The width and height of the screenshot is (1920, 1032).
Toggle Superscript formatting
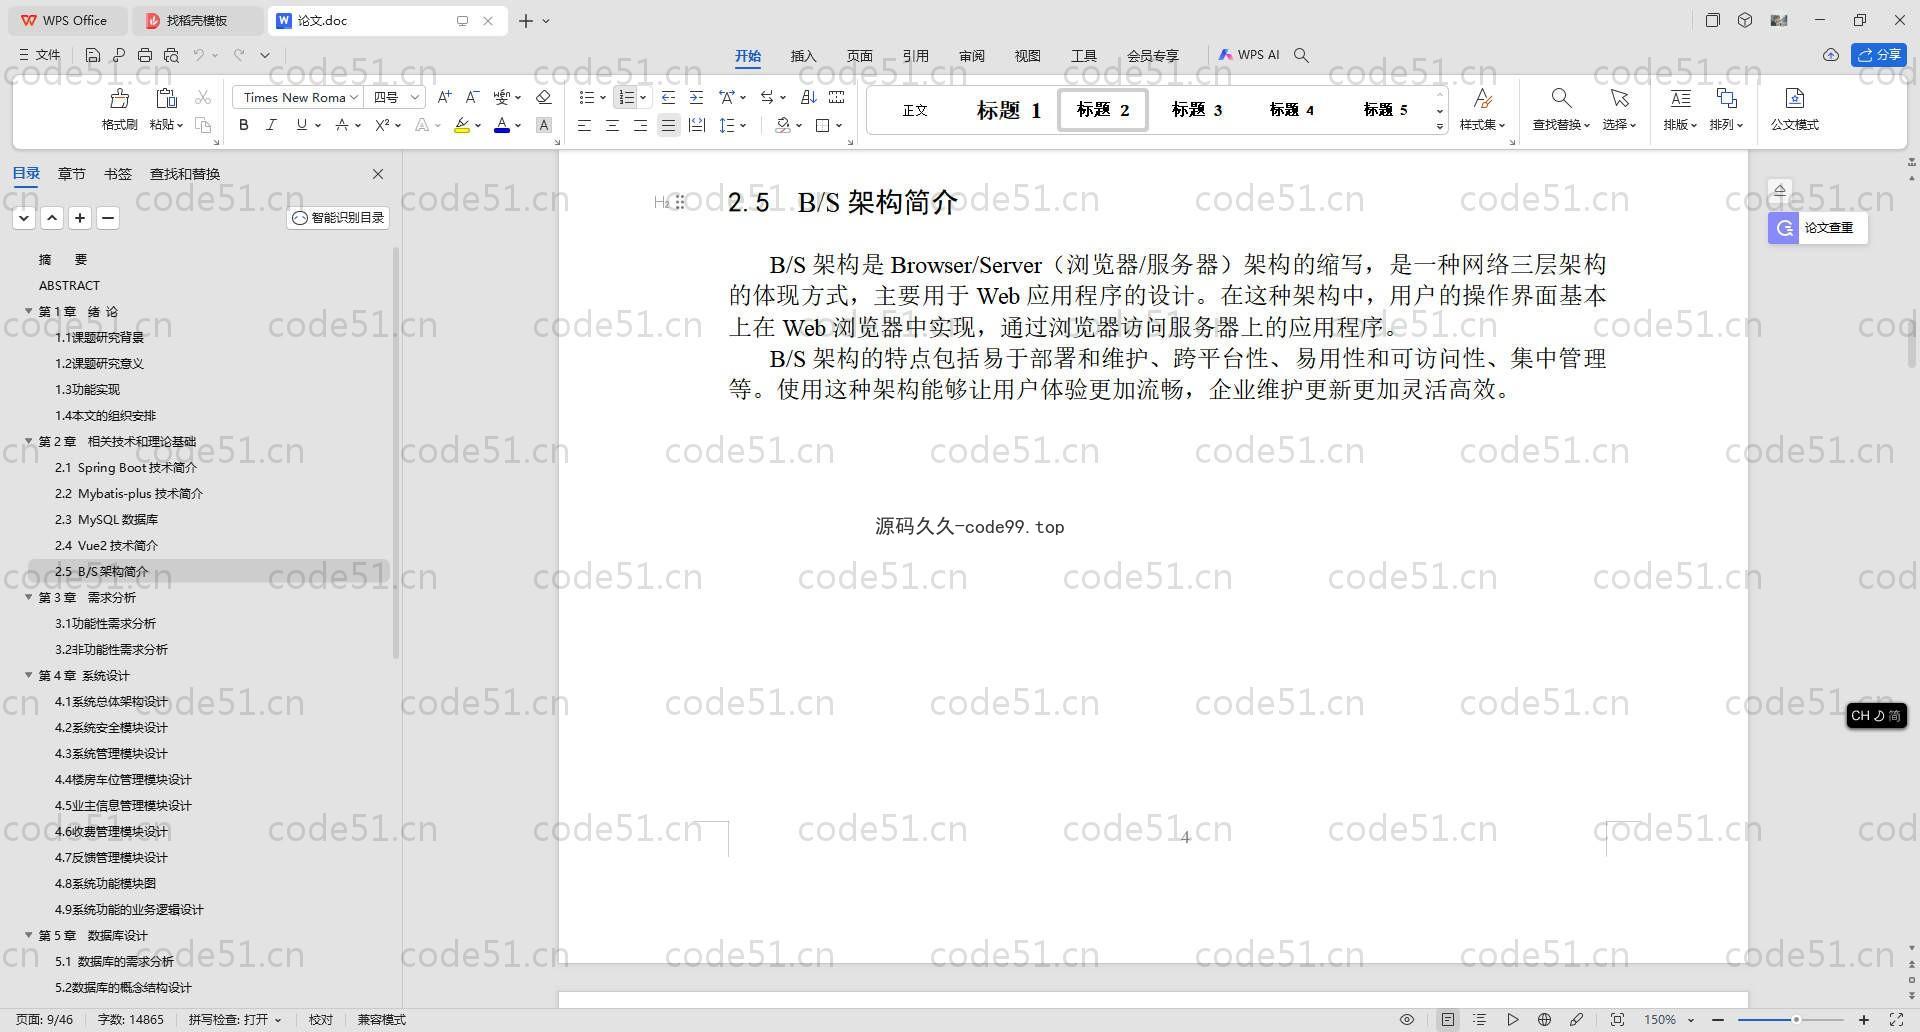click(382, 125)
